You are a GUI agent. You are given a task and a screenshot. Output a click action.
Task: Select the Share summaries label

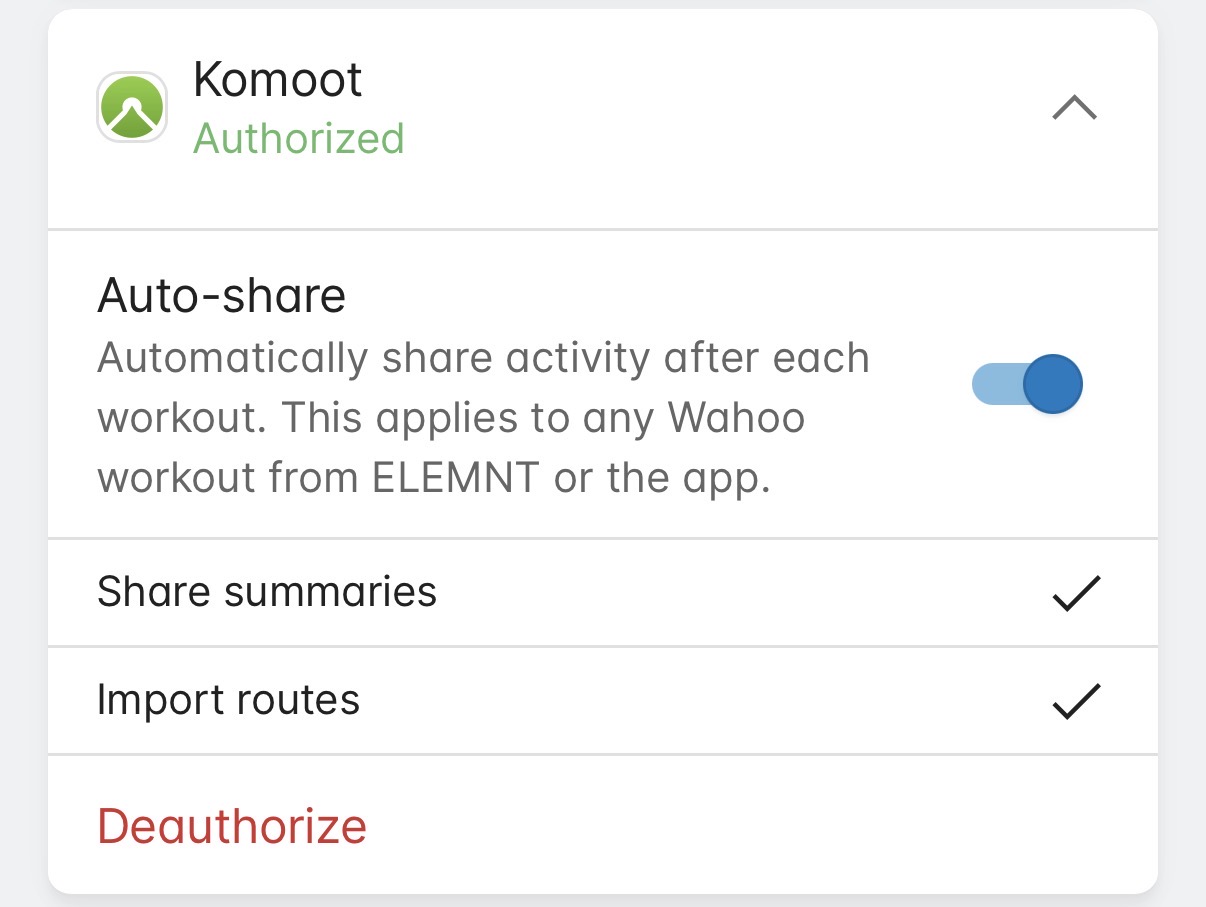click(267, 592)
